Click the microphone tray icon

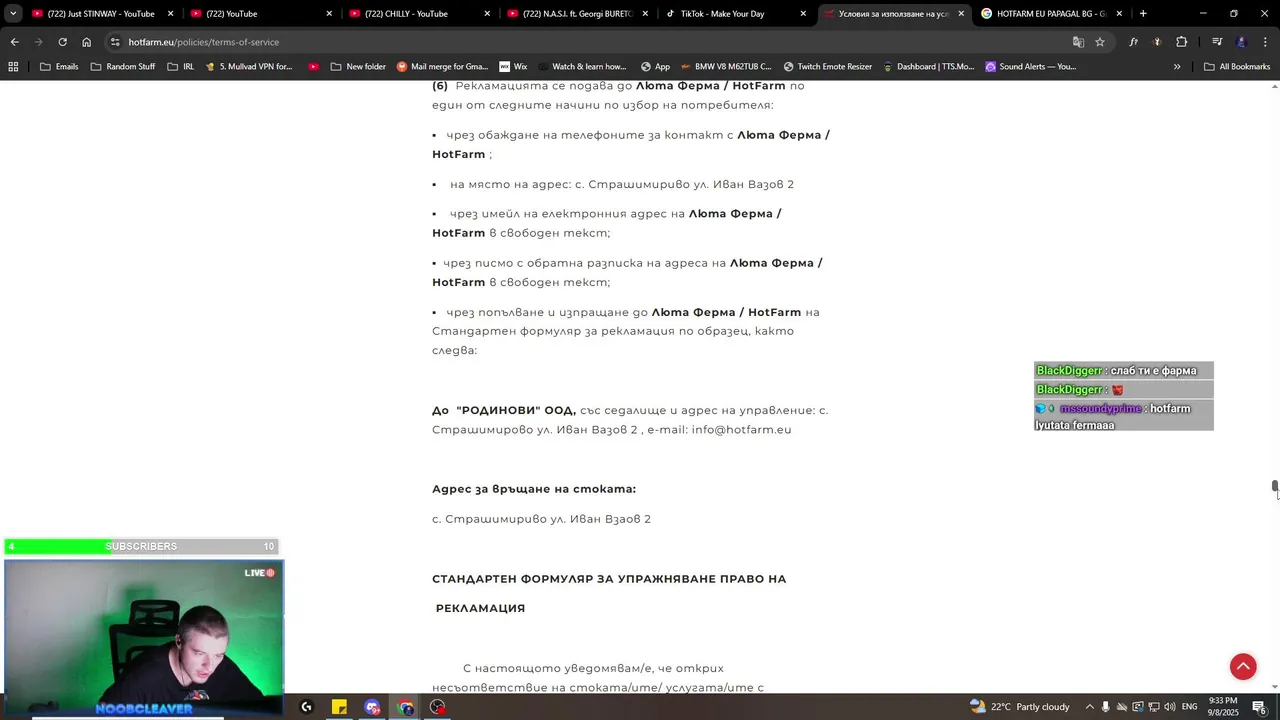pyautogui.click(x=1106, y=707)
